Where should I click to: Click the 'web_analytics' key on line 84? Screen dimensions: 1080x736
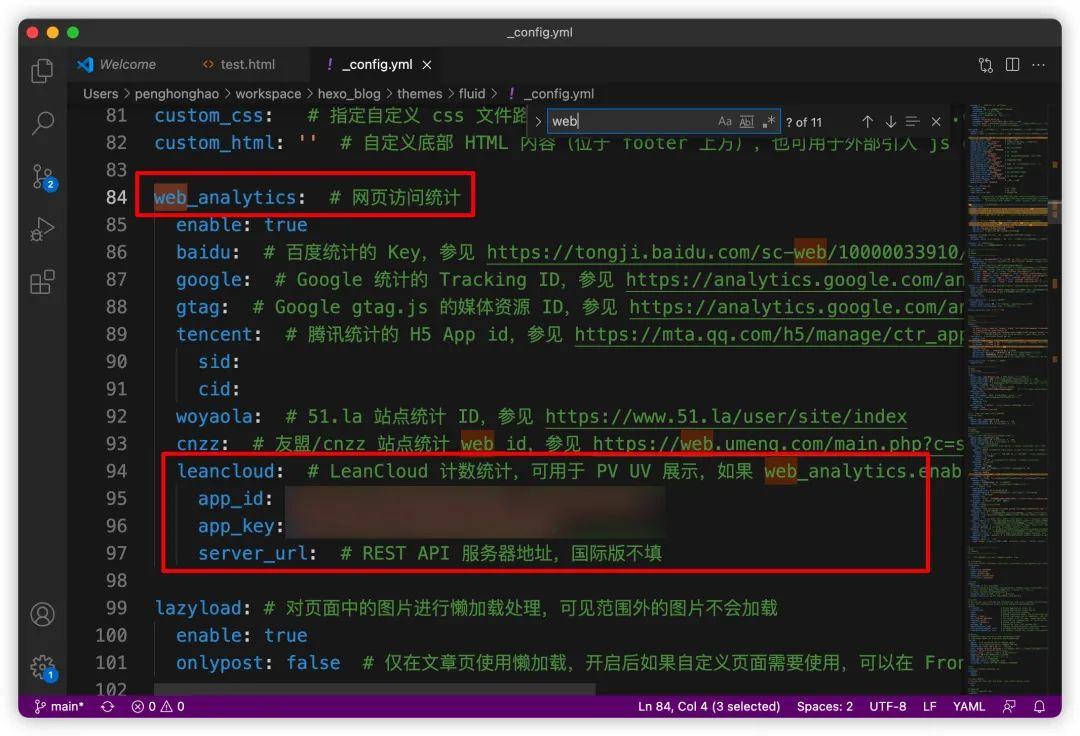tap(225, 198)
